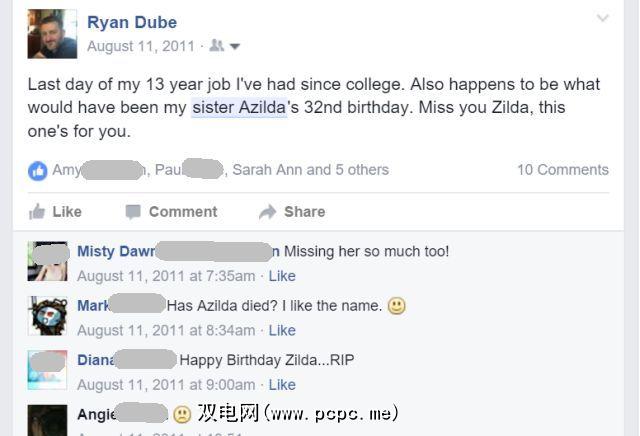
Task: Like the post by Ryan Dube
Action: (55, 211)
